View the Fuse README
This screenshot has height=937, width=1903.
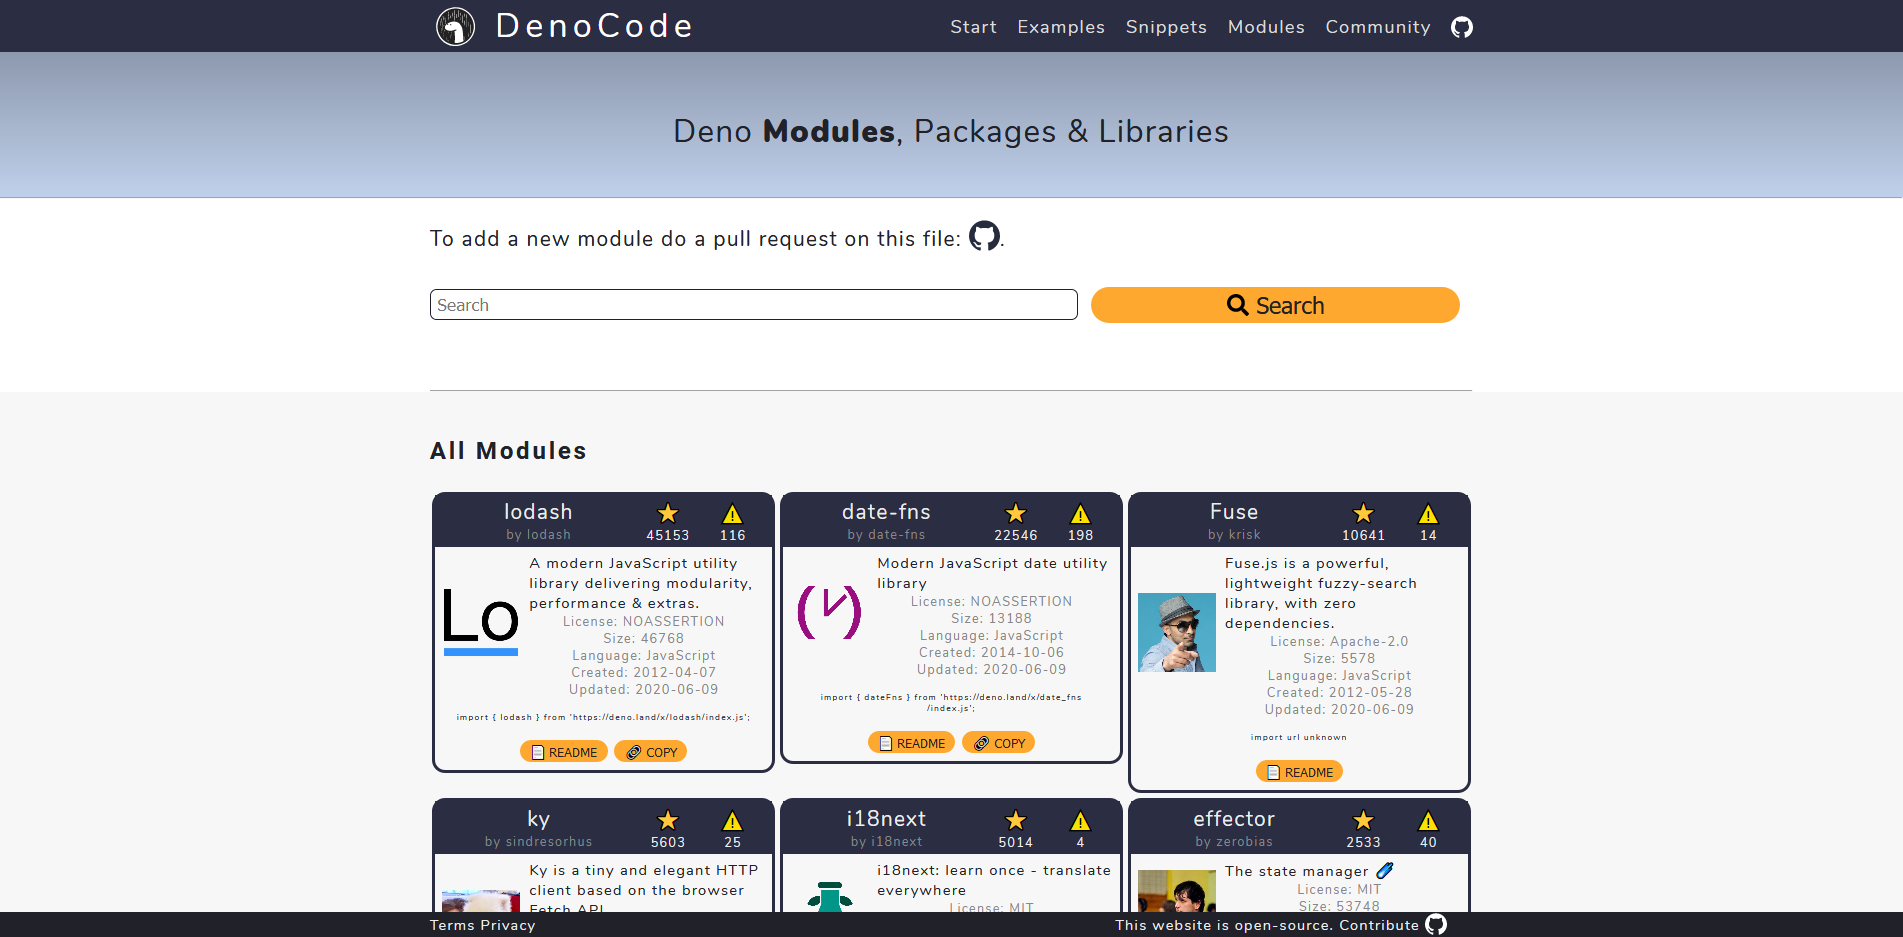pos(1299,772)
